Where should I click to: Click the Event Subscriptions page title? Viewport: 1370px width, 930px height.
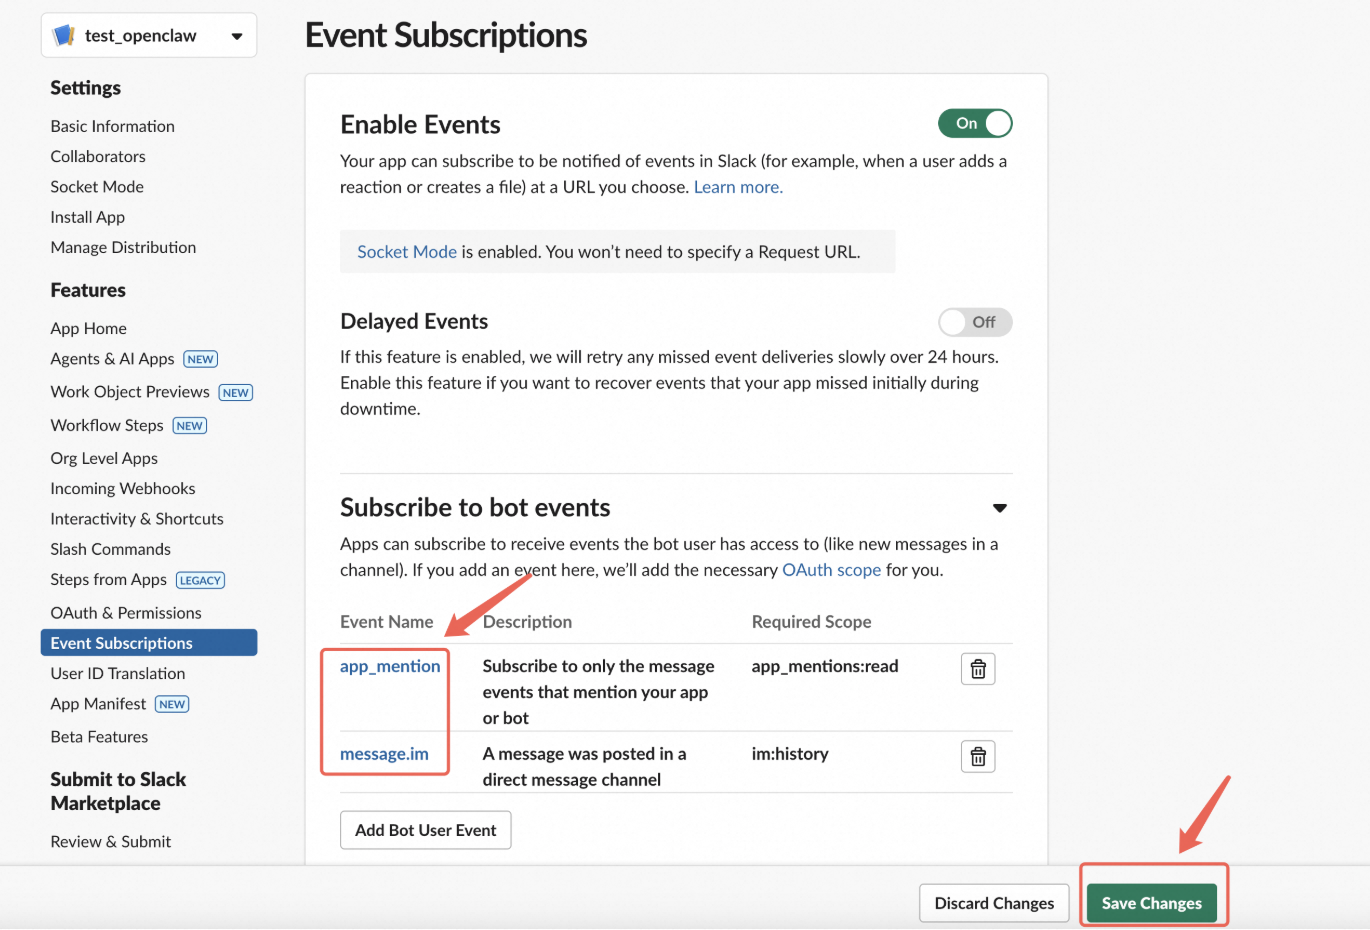pyautogui.click(x=446, y=35)
